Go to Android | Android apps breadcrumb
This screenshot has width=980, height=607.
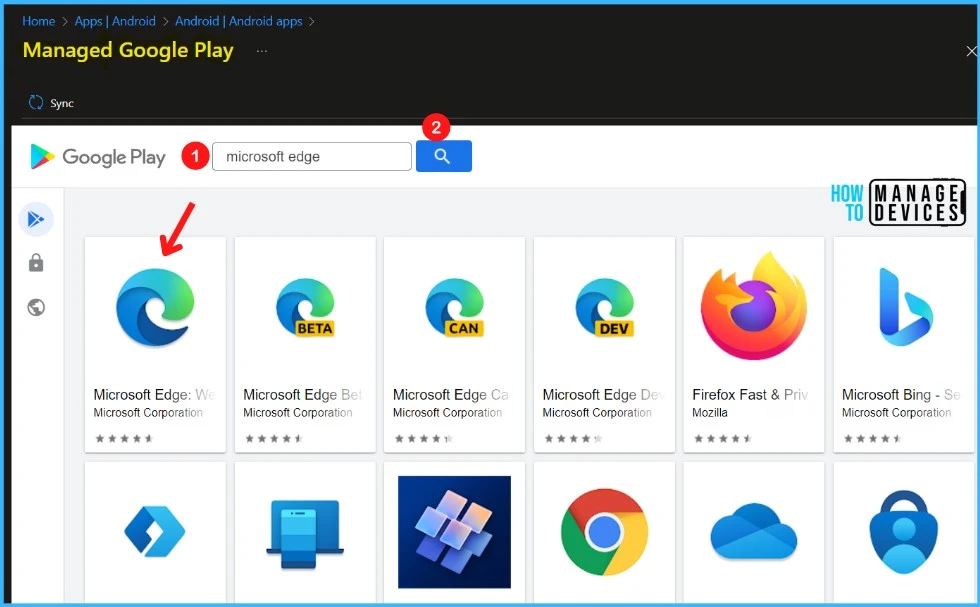[239, 21]
